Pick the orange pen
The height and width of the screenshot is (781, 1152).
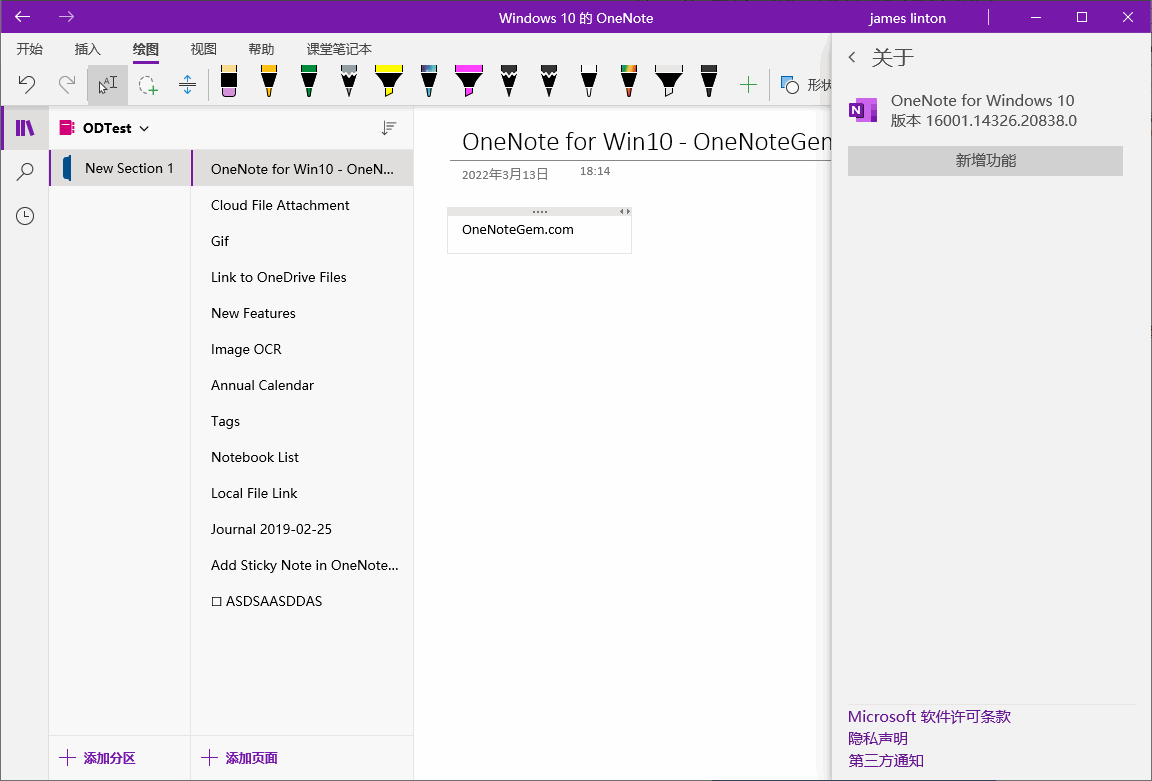[269, 81]
